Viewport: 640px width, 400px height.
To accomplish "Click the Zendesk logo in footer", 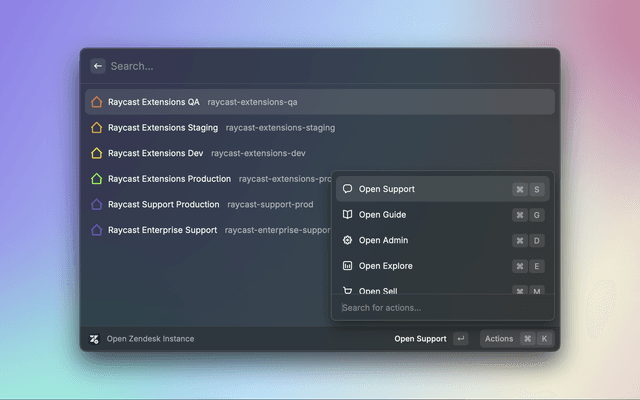I will pyautogui.click(x=94, y=339).
